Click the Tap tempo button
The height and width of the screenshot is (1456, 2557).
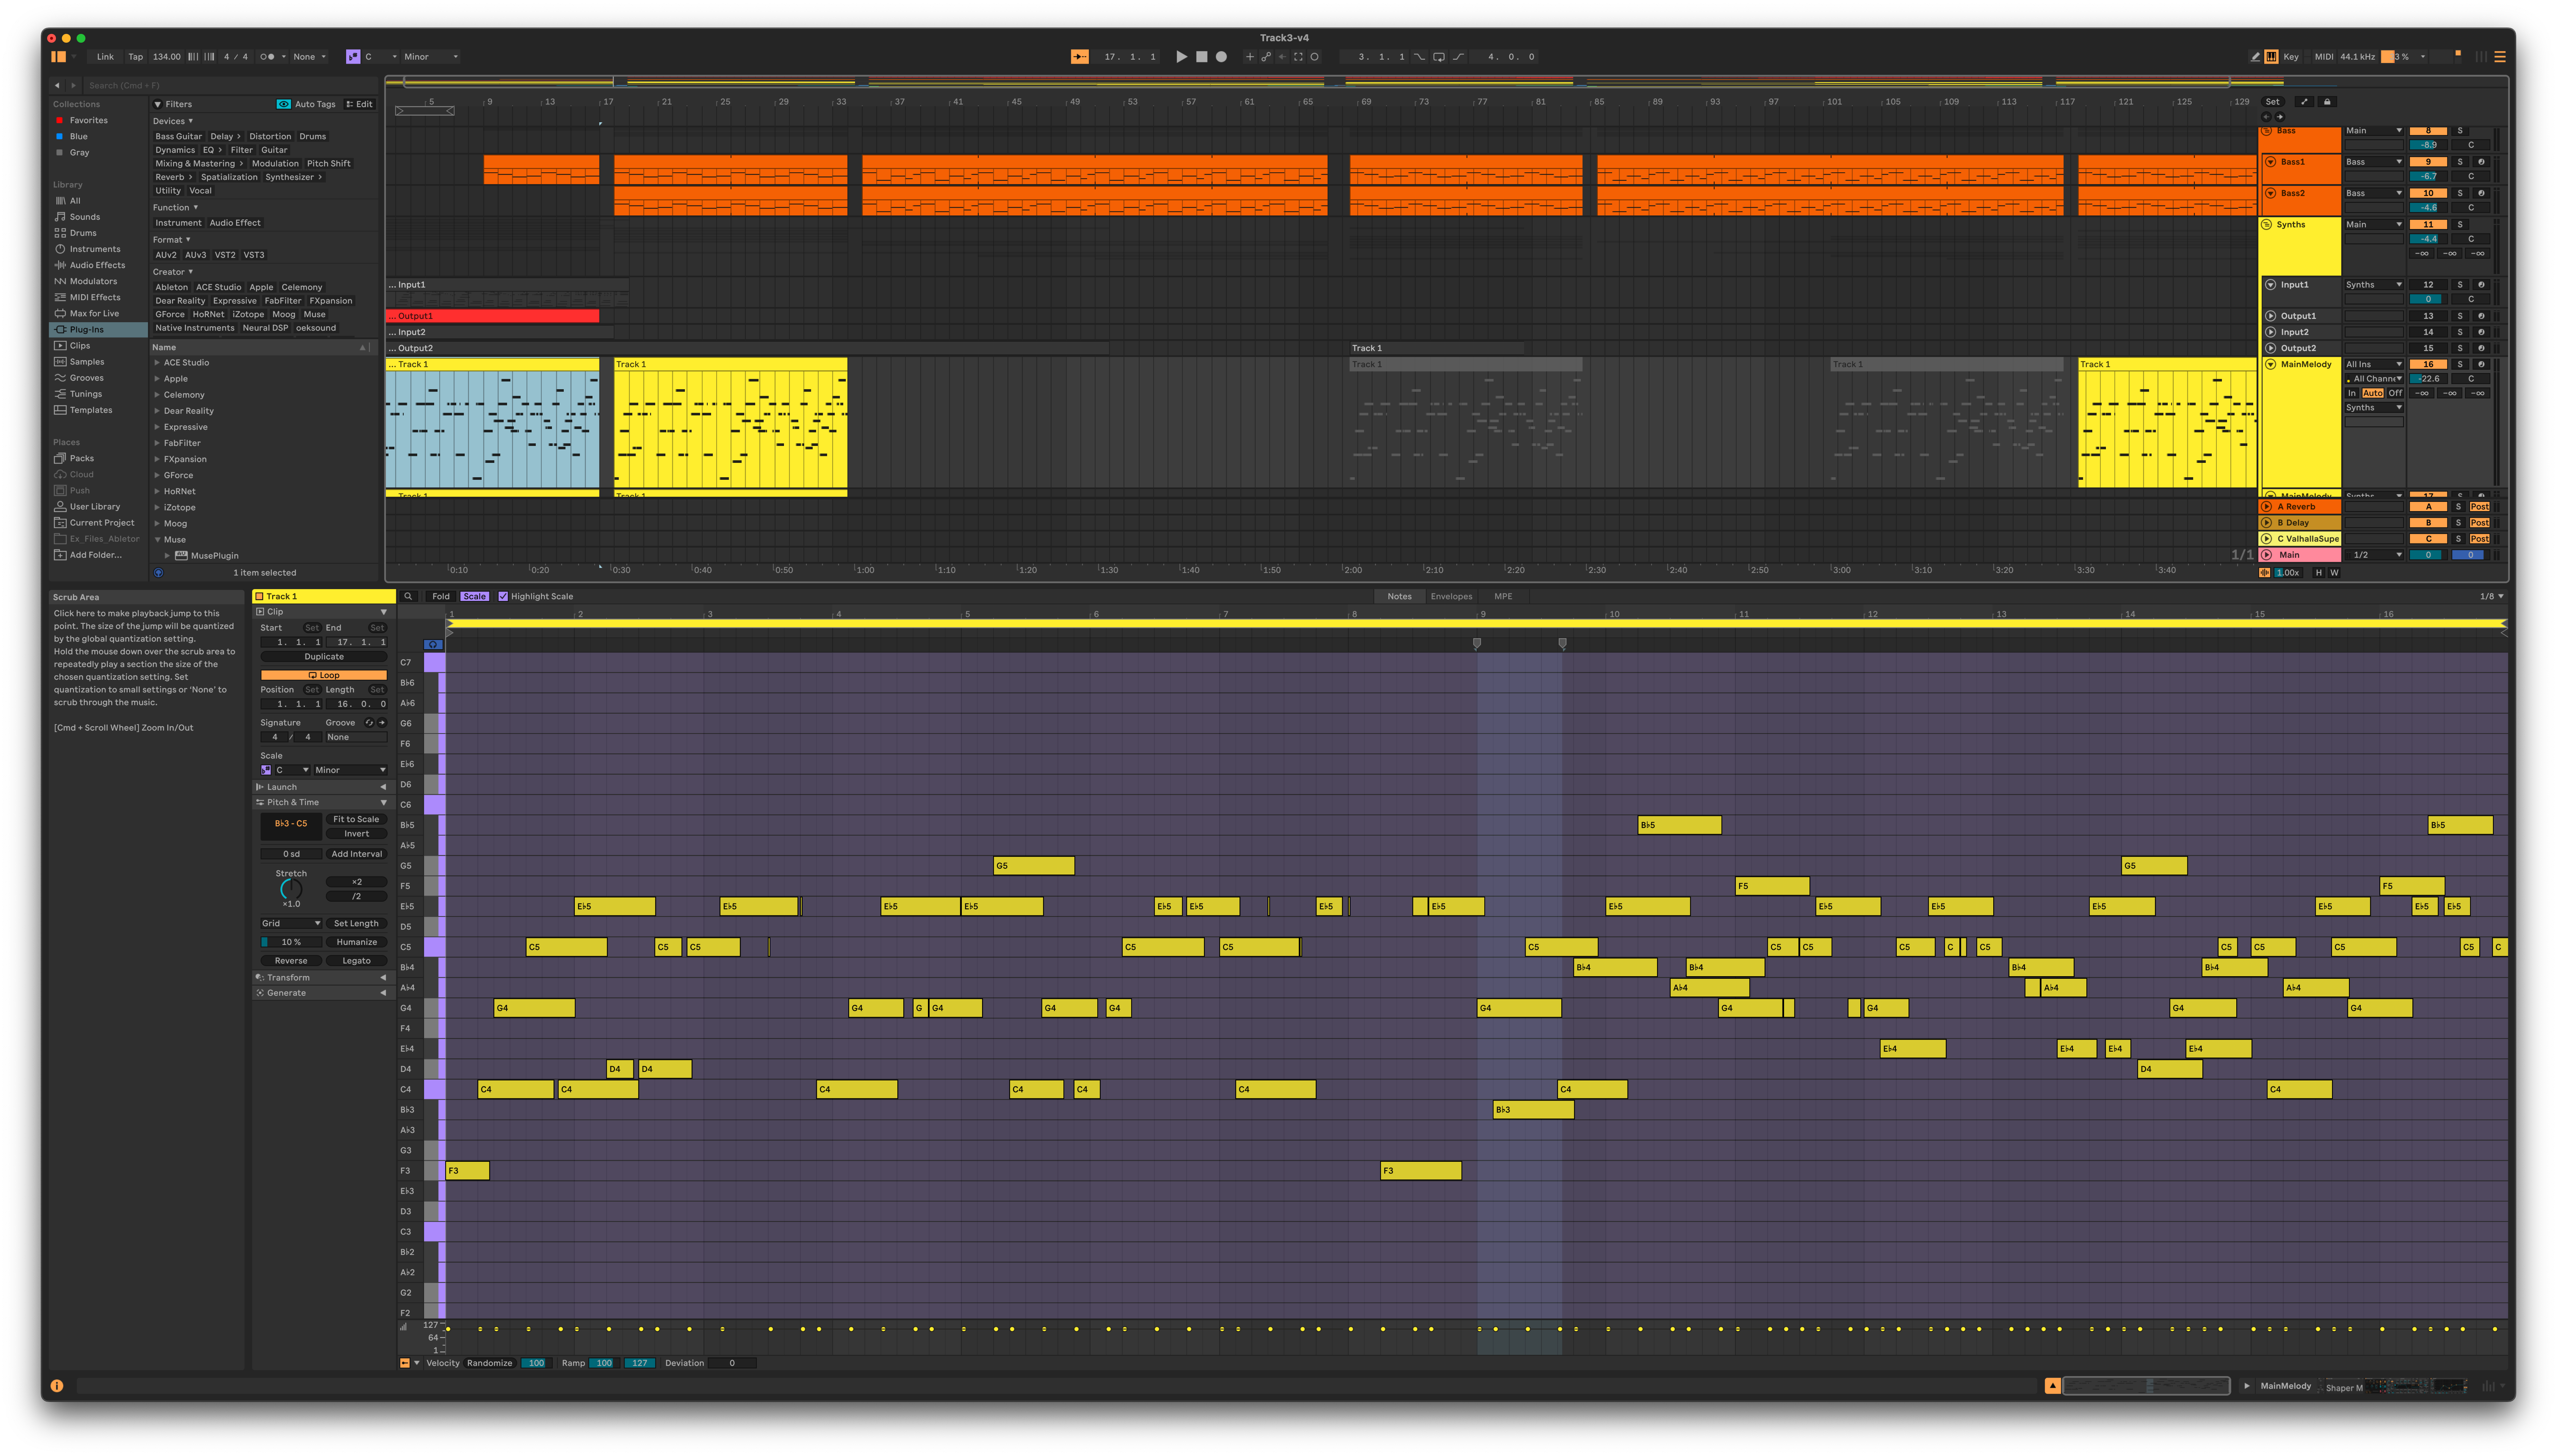pyautogui.click(x=135, y=57)
